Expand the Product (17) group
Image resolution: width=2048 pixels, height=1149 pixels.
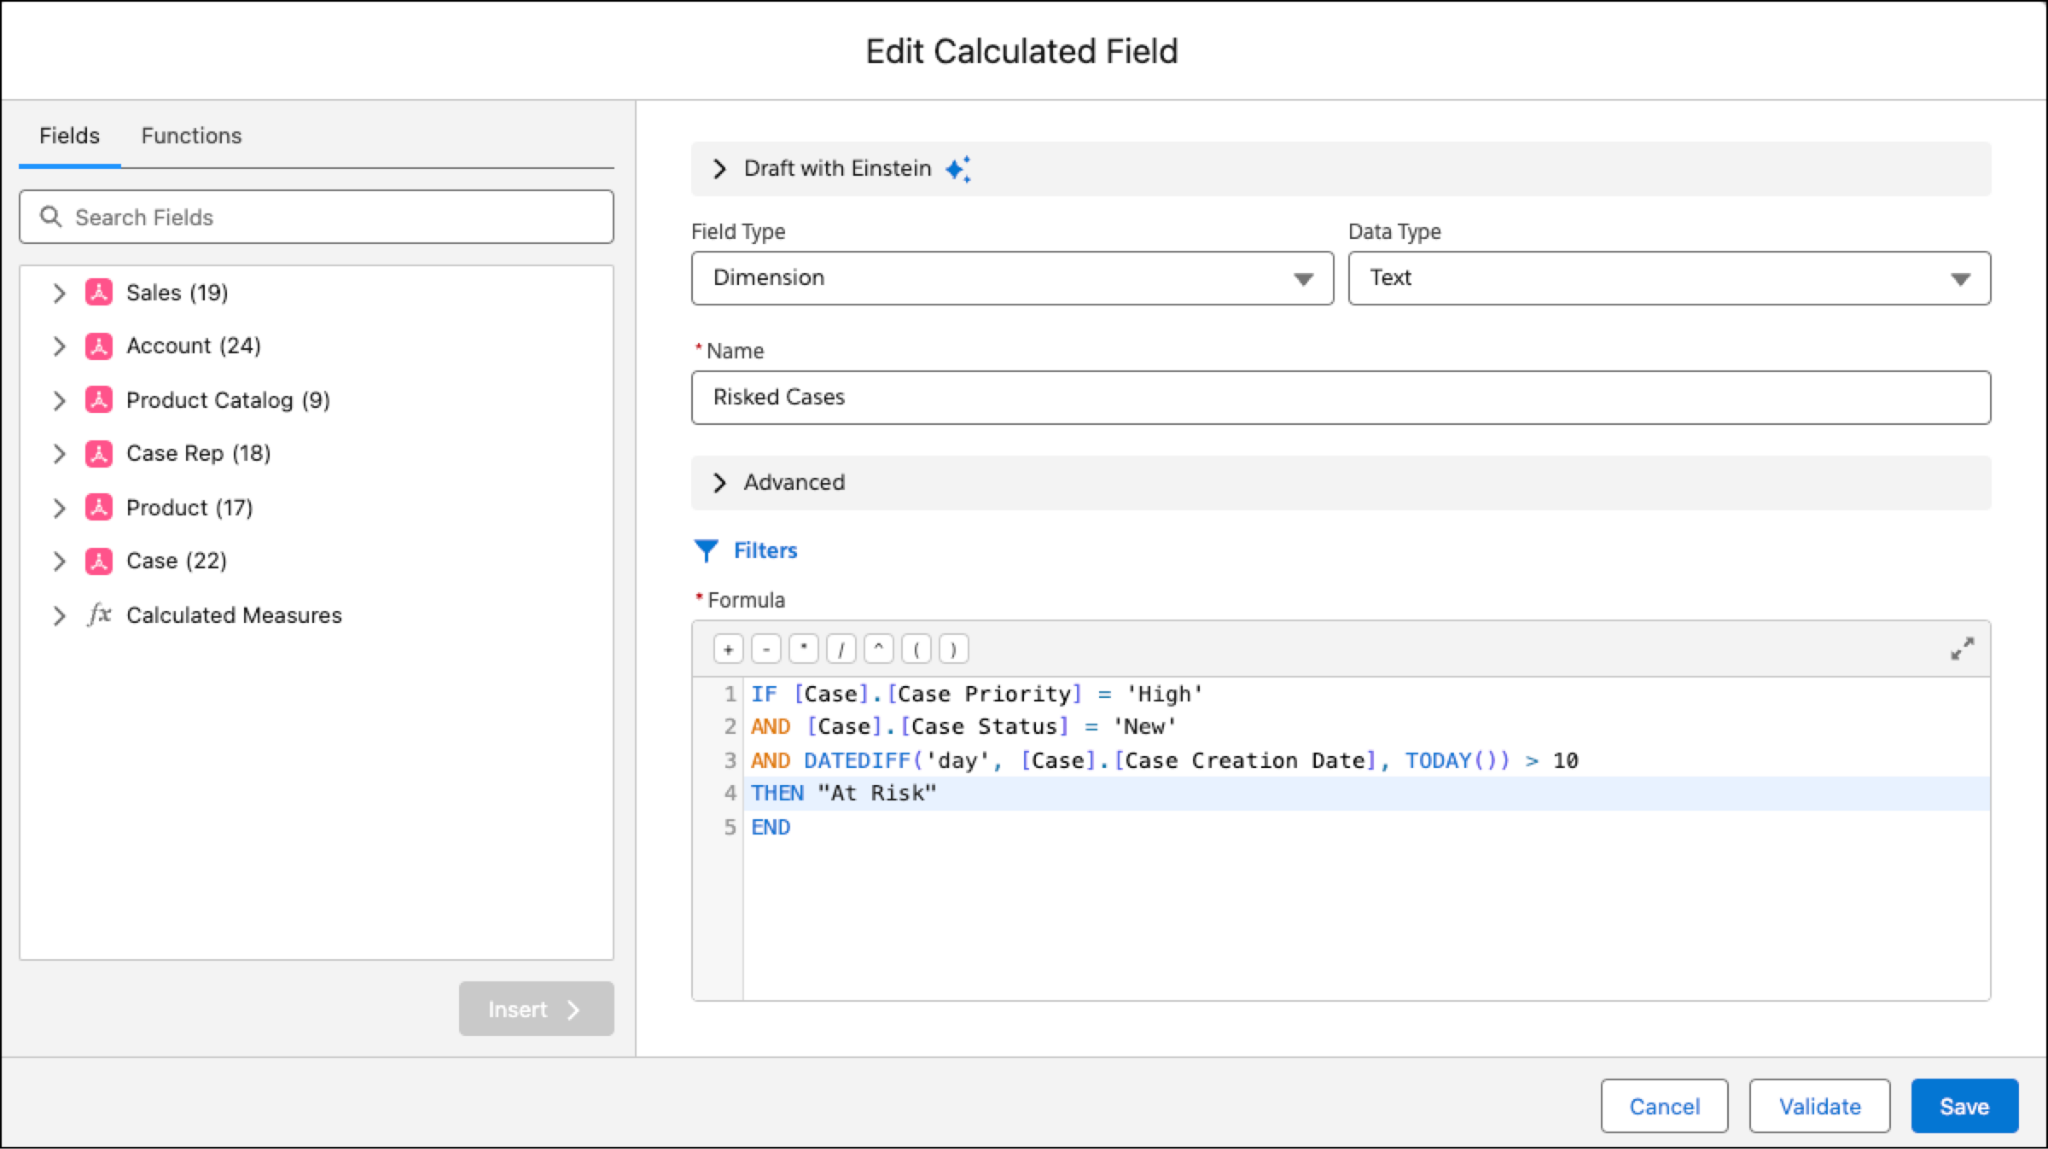(59, 508)
